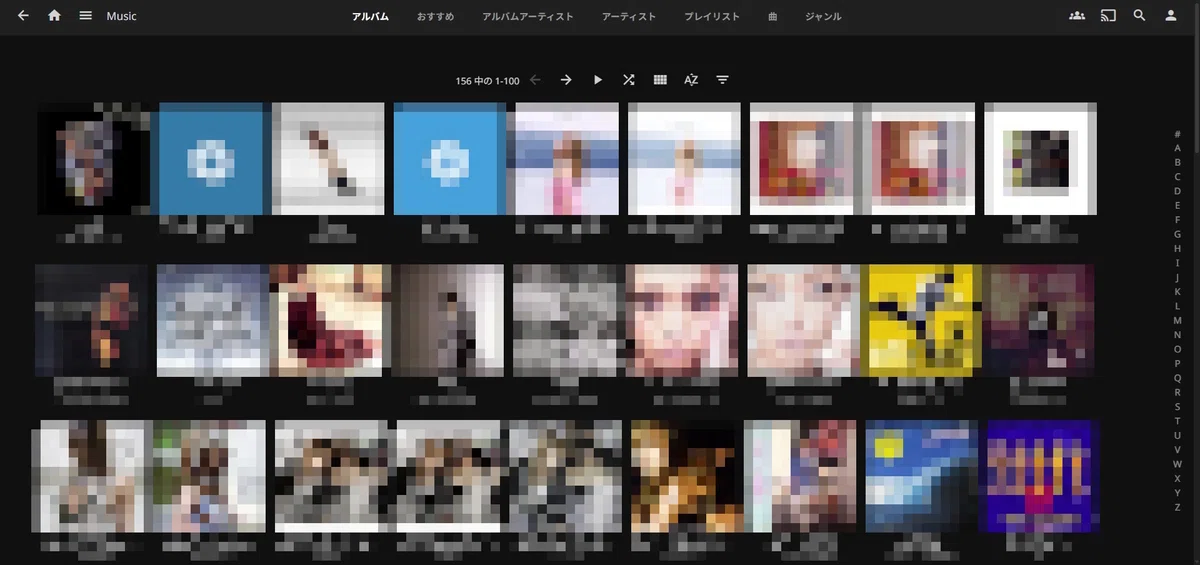The height and width of the screenshot is (565, 1200).
Task: Jump to letter Z in alphabet picker
Action: (1178, 507)
